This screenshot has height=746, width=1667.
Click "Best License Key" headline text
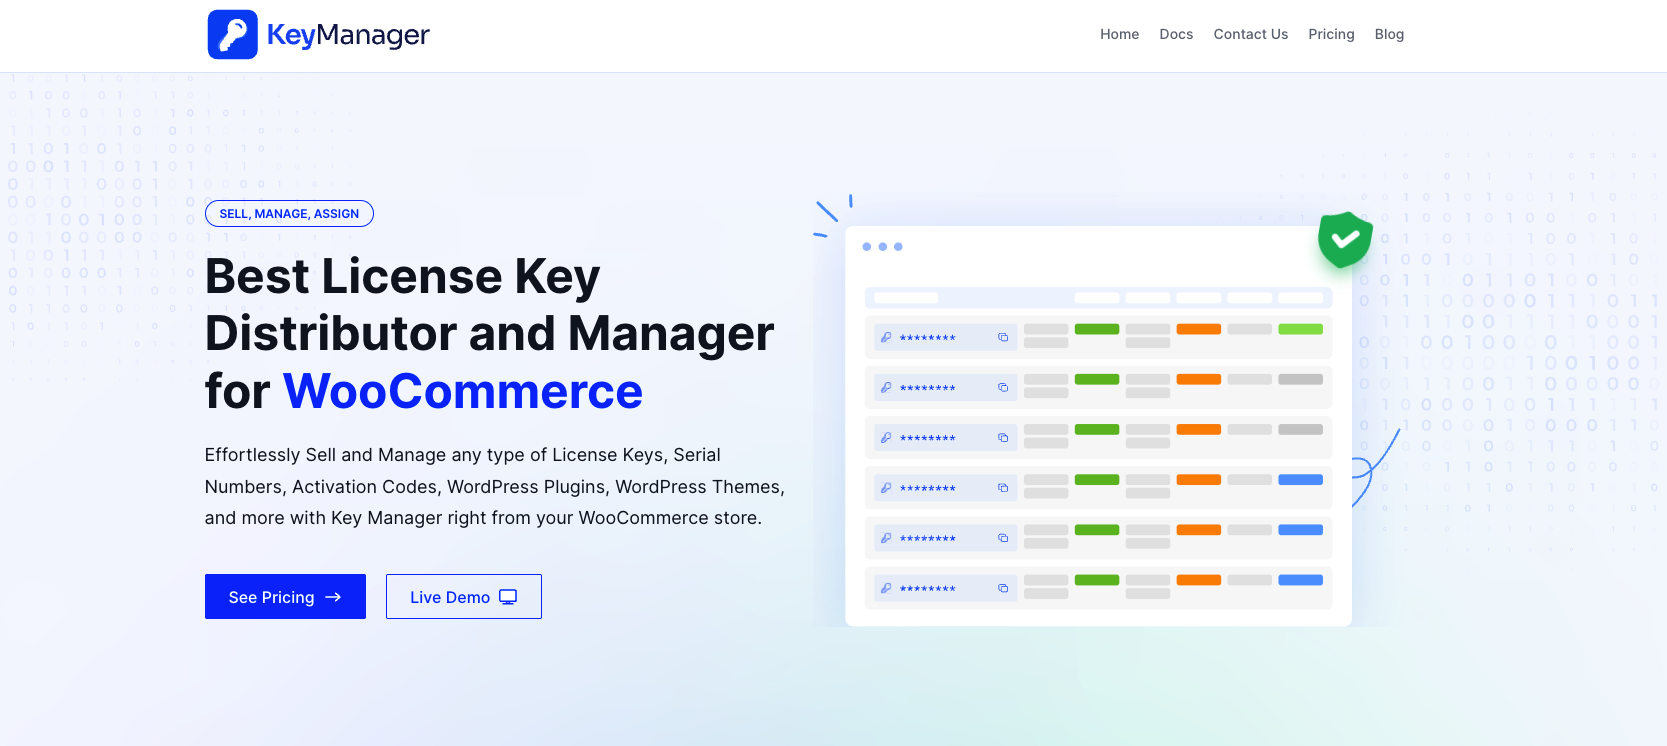coord(402,277)
